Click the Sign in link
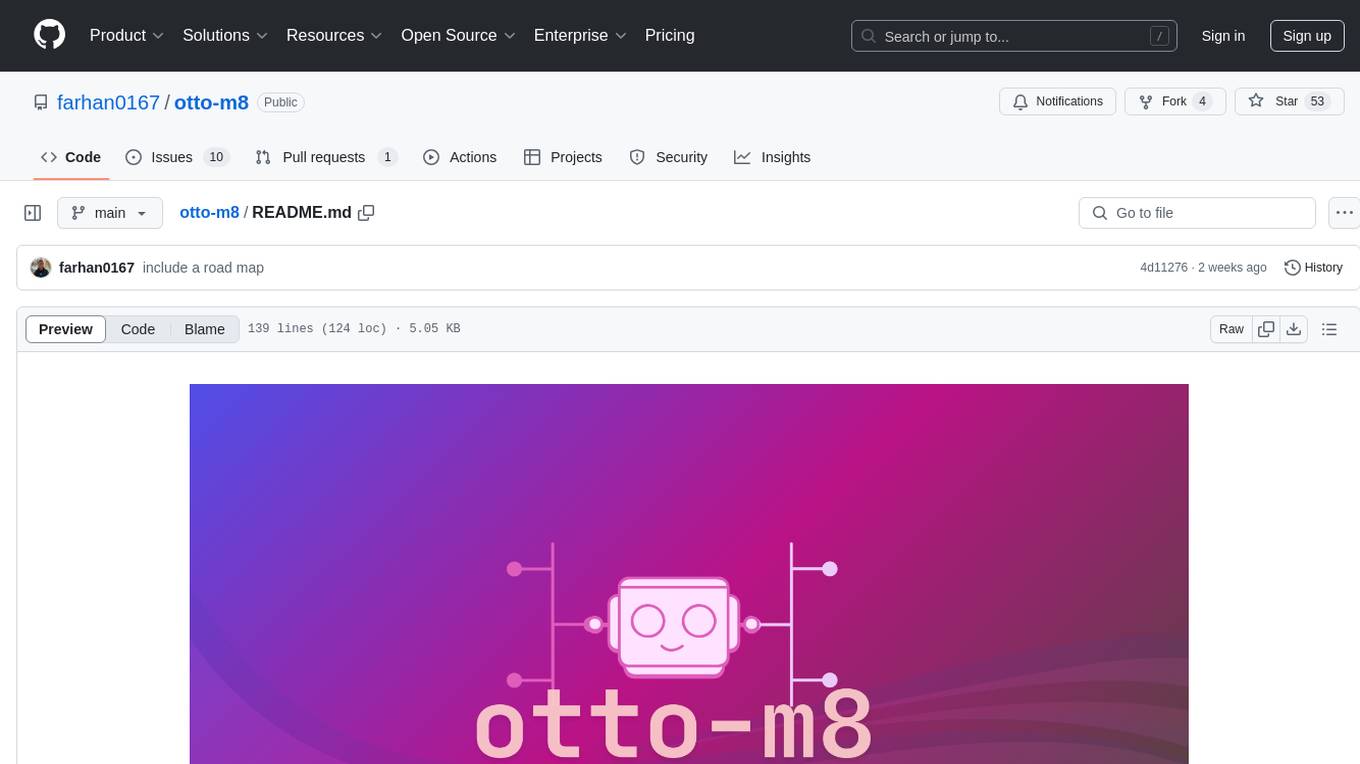 [1223, 36]
